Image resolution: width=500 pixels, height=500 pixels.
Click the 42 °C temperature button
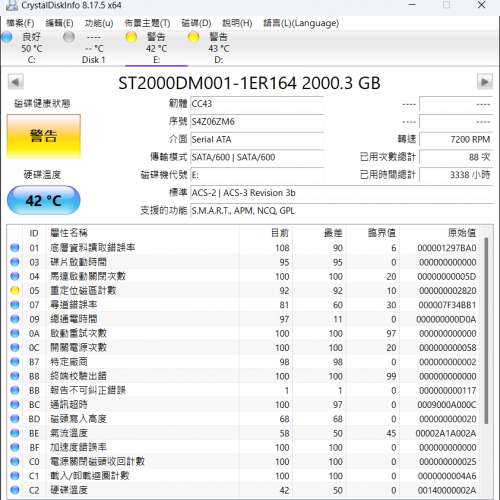[x=44, y=200]
